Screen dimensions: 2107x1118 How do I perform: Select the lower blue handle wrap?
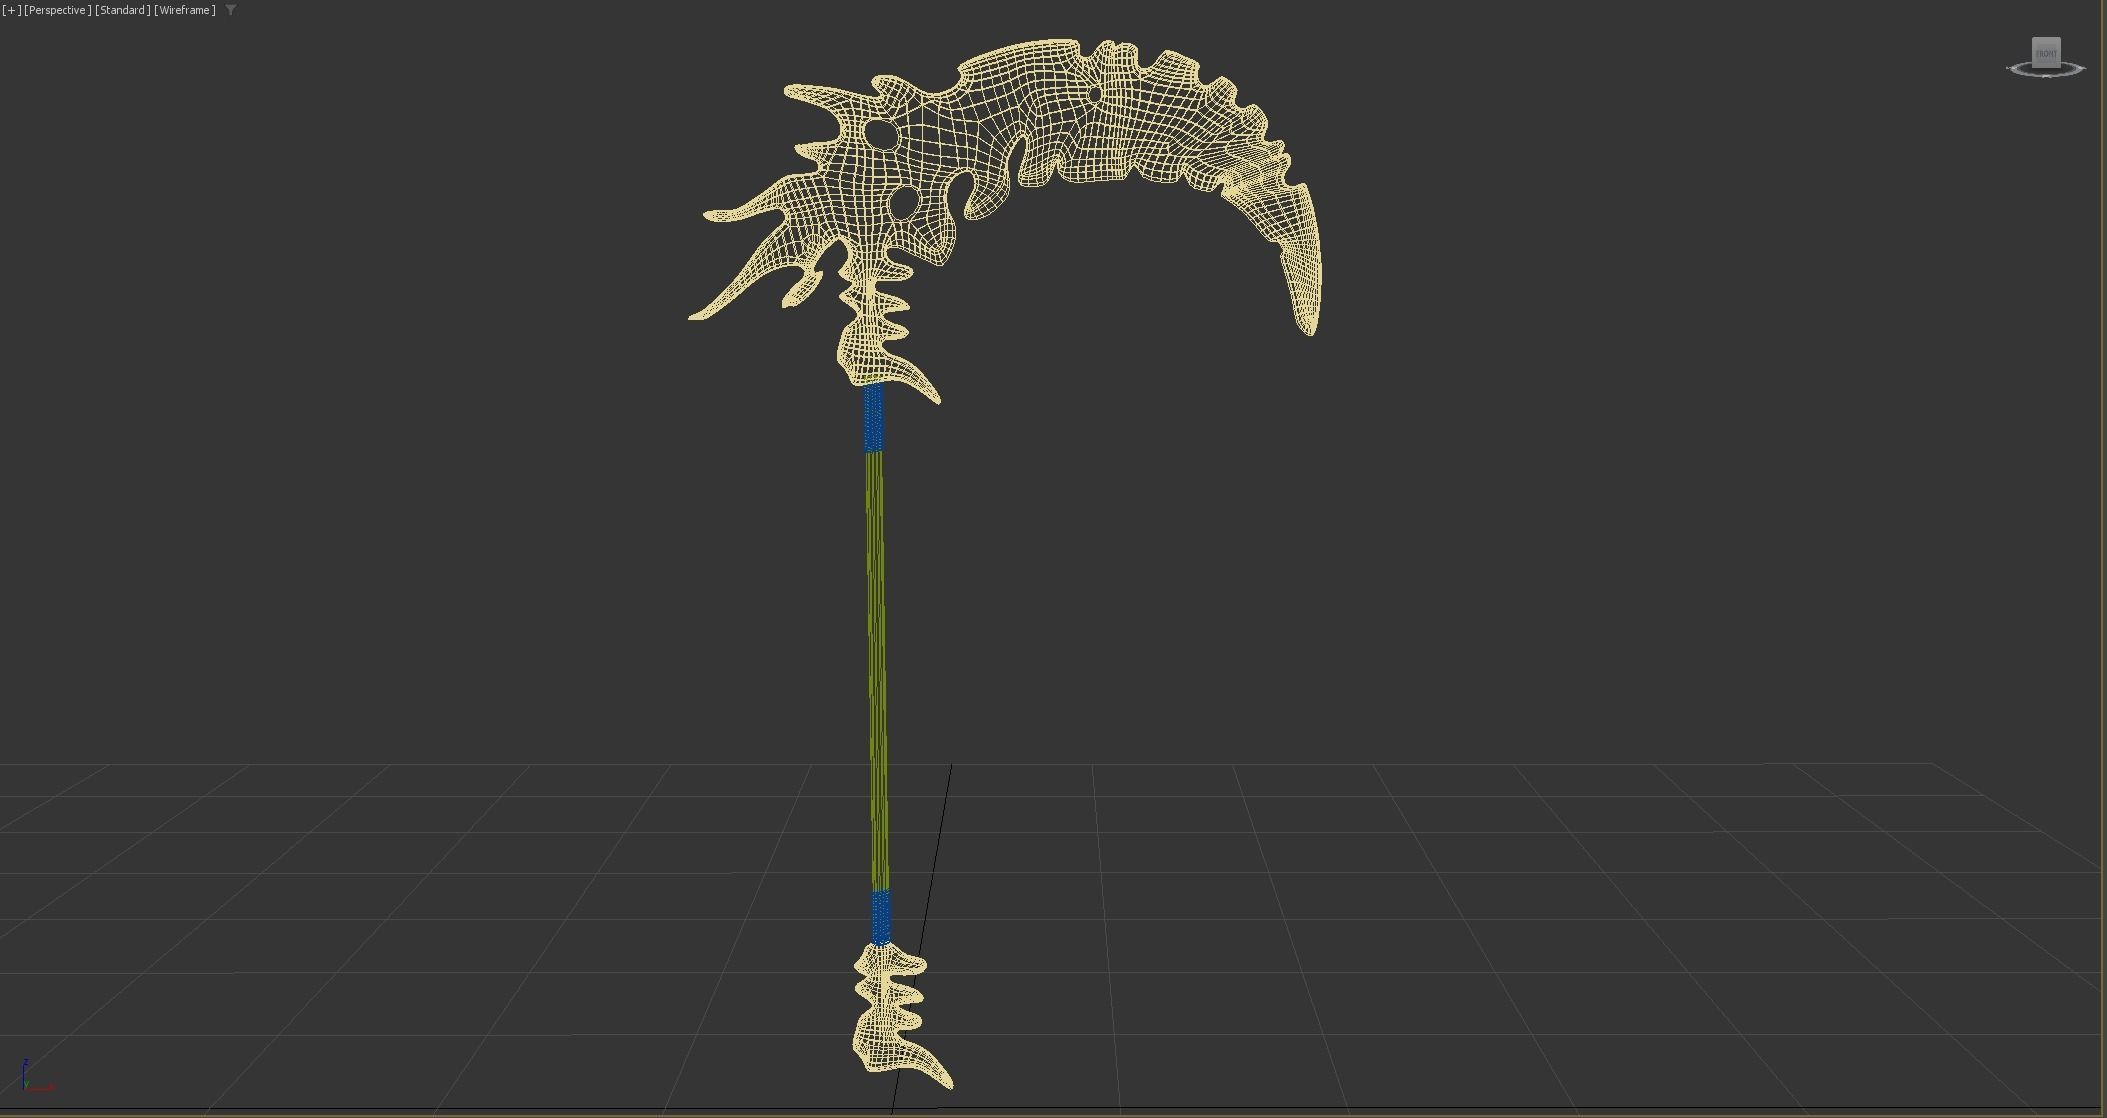click(880, 918)
